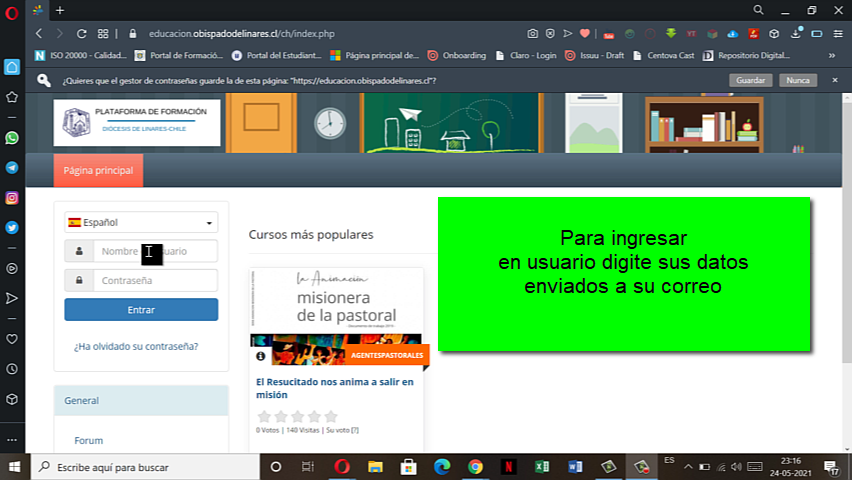
Task: Click Guardar to save the password
Action: point(750,80)
